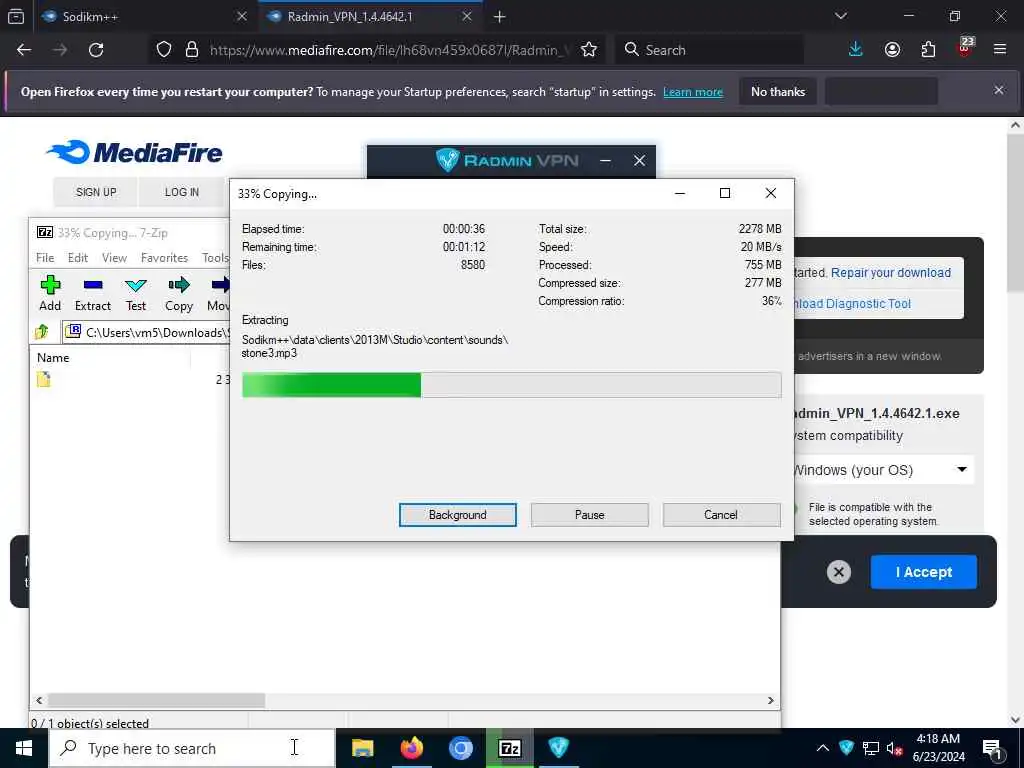
Task: Click MediaFire LOG IN button
Action: 182,192
